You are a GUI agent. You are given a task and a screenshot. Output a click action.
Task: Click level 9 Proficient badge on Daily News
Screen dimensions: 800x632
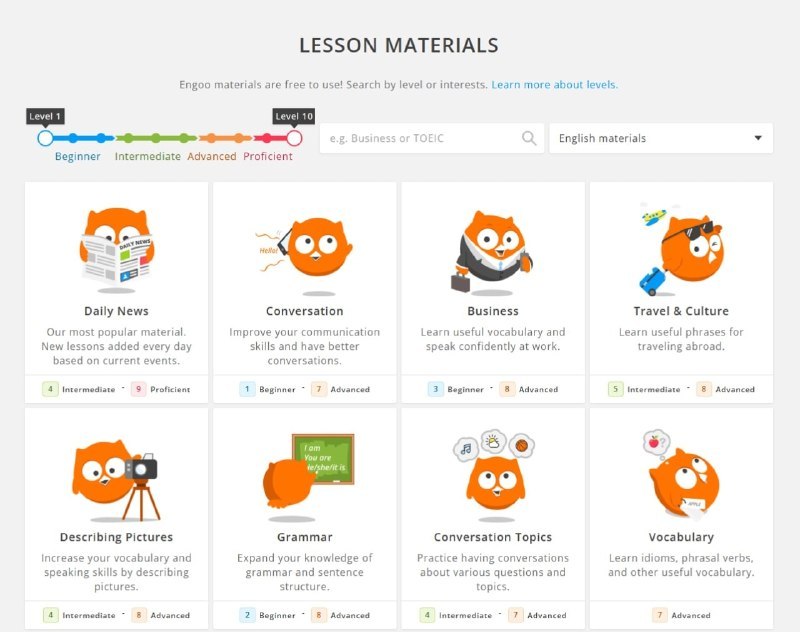tap(161, 389)
